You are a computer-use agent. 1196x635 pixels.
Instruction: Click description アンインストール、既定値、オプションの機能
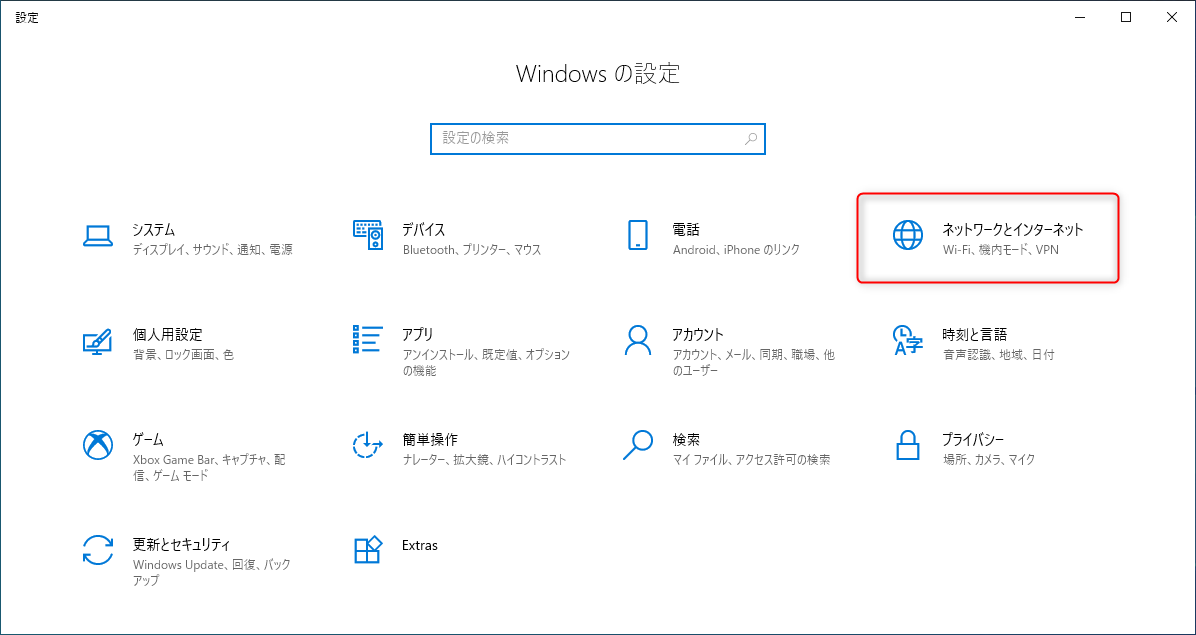point(486,362)
